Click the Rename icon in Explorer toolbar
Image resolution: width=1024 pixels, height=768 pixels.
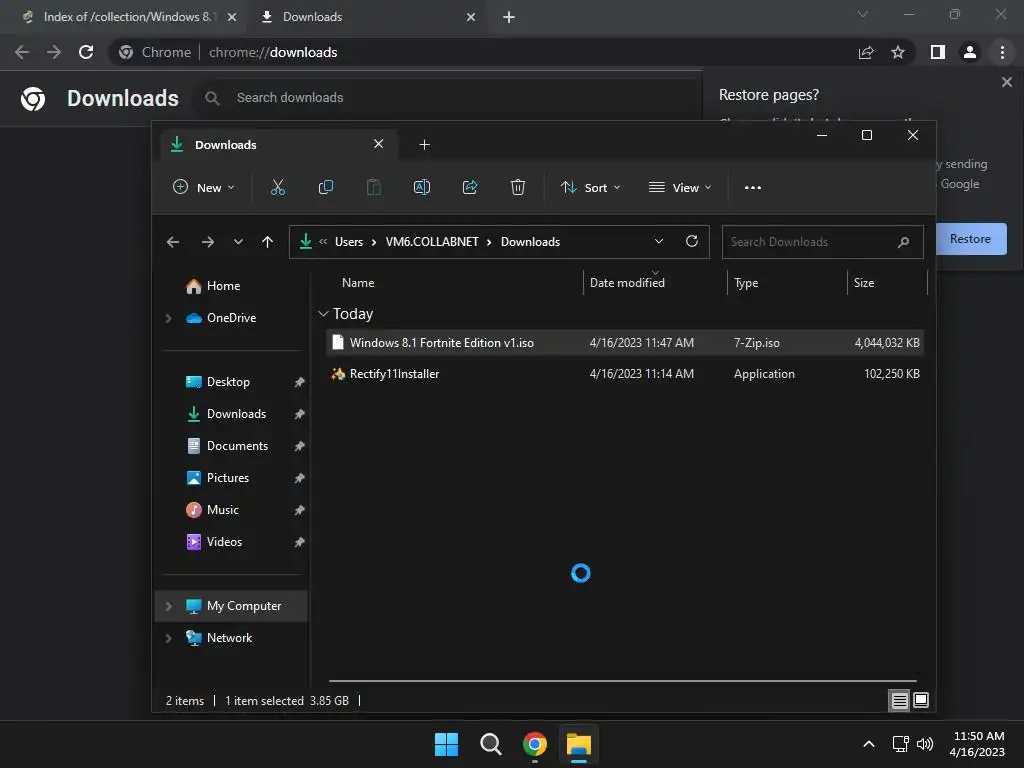coord(422,187)
